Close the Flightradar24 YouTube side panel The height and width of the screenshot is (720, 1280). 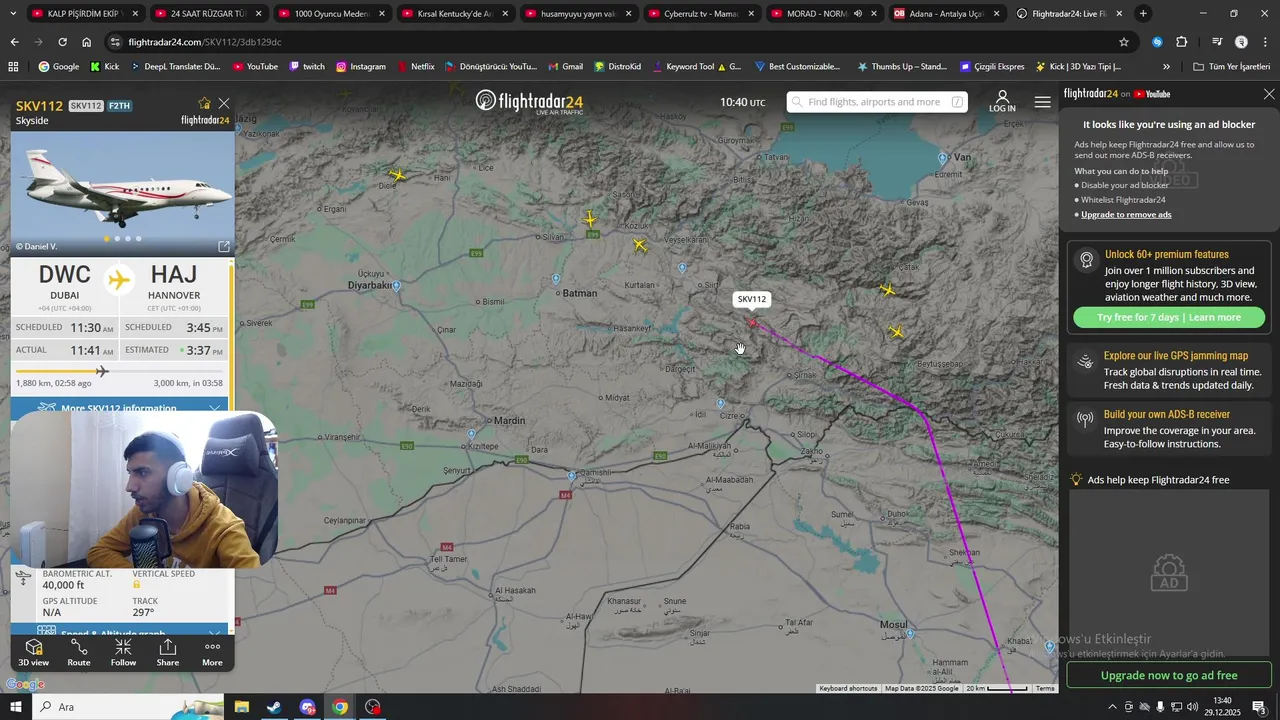(1269, 94)
